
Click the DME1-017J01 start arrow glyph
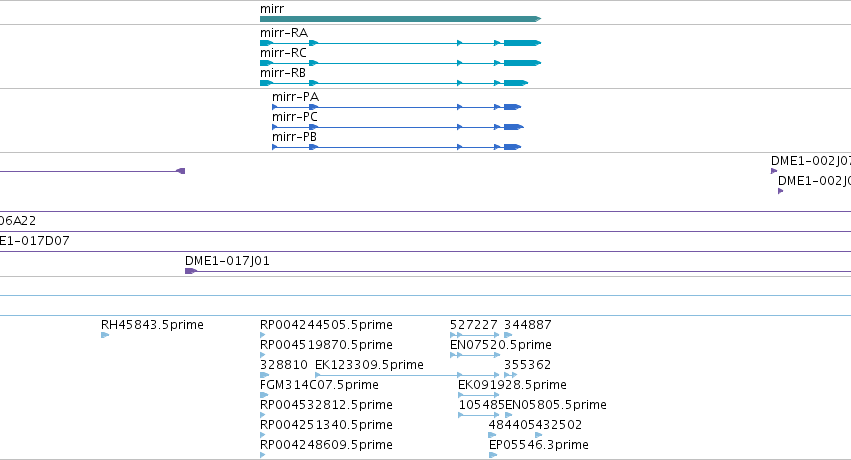click(190, 271)
